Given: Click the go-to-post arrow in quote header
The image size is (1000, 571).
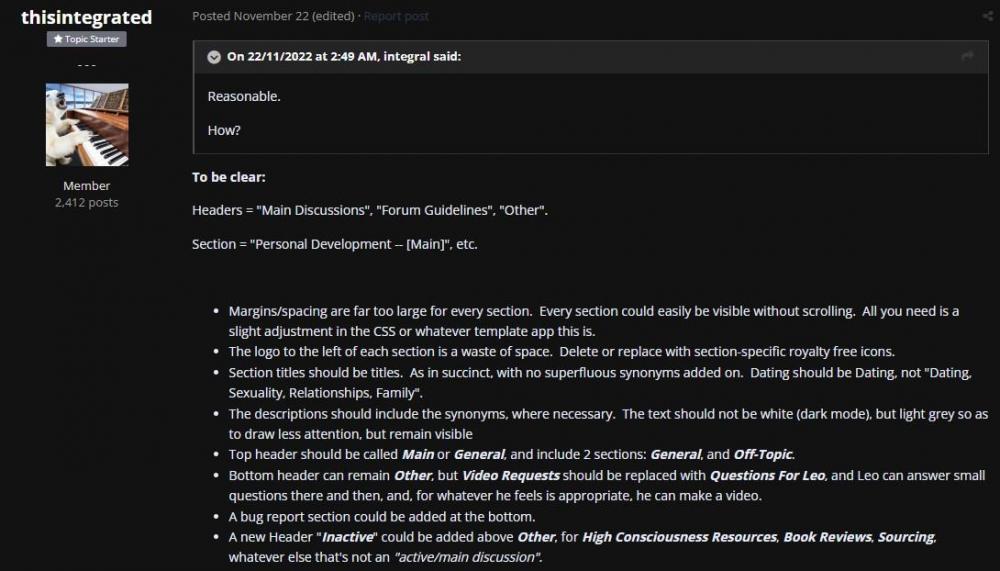Looking at the screenshot, I should click(967, 57).
